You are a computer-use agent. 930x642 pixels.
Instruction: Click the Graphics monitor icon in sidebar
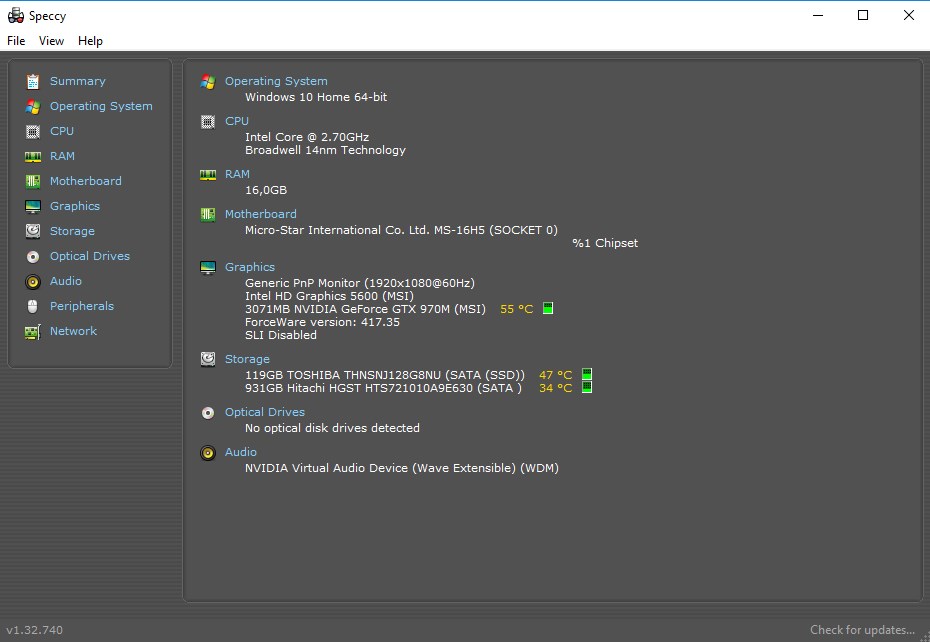click(33, 206)
